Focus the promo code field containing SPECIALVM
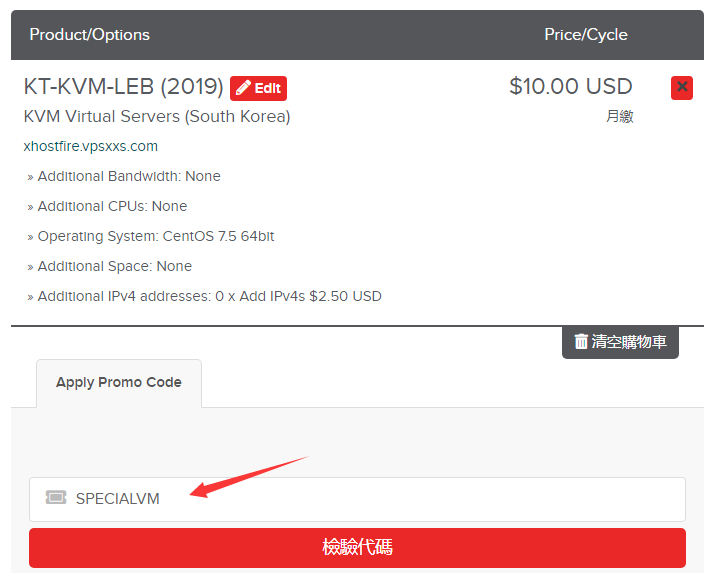The height and width of the screenshot is (573, 704). [x=357, y=499]
